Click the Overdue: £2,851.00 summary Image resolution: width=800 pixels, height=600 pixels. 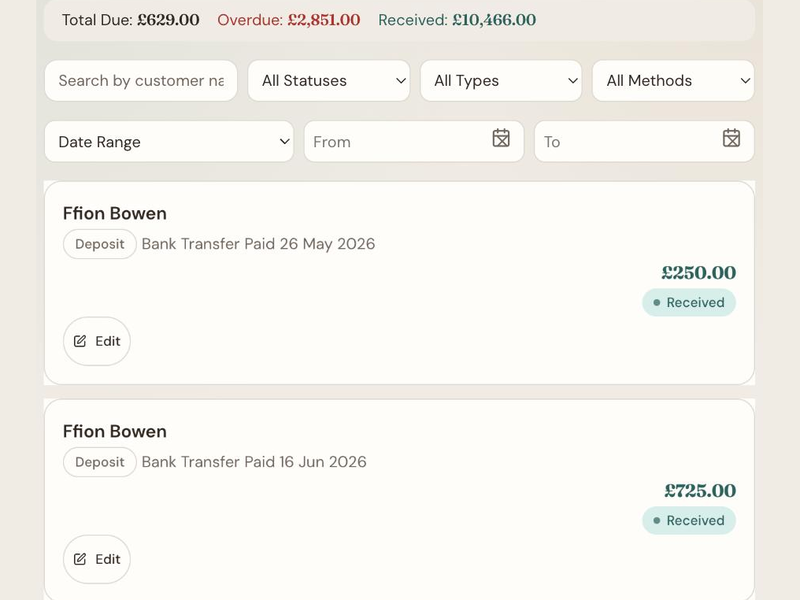(x=289, y=20)
